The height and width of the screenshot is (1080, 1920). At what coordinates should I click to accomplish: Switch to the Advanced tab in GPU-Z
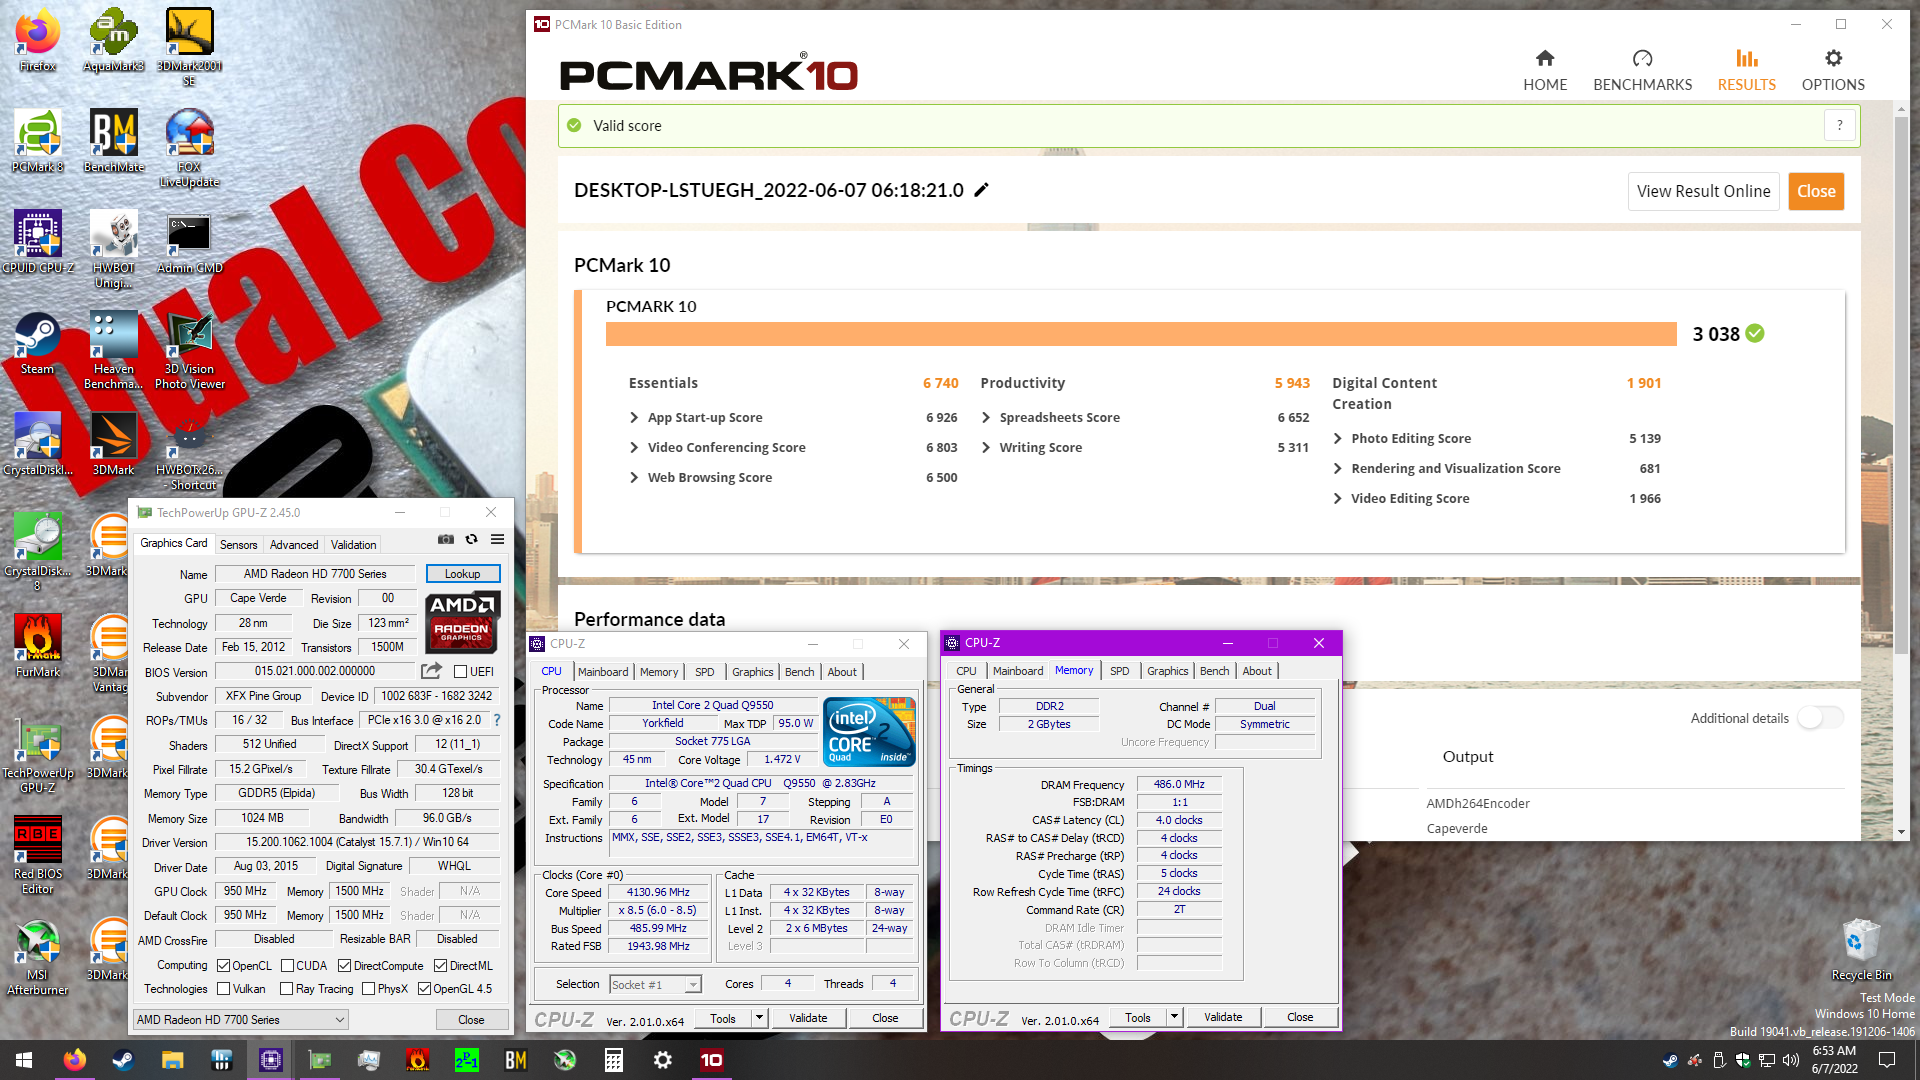(294, 545)
